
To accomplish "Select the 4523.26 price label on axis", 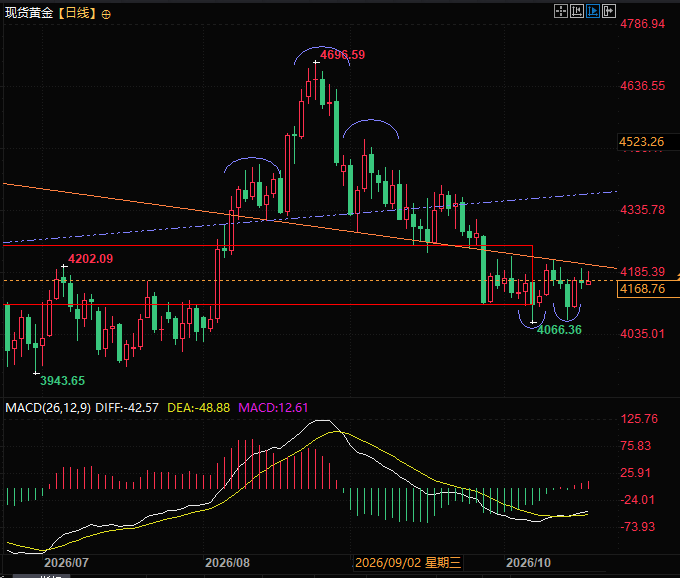I will pos(641,142).
